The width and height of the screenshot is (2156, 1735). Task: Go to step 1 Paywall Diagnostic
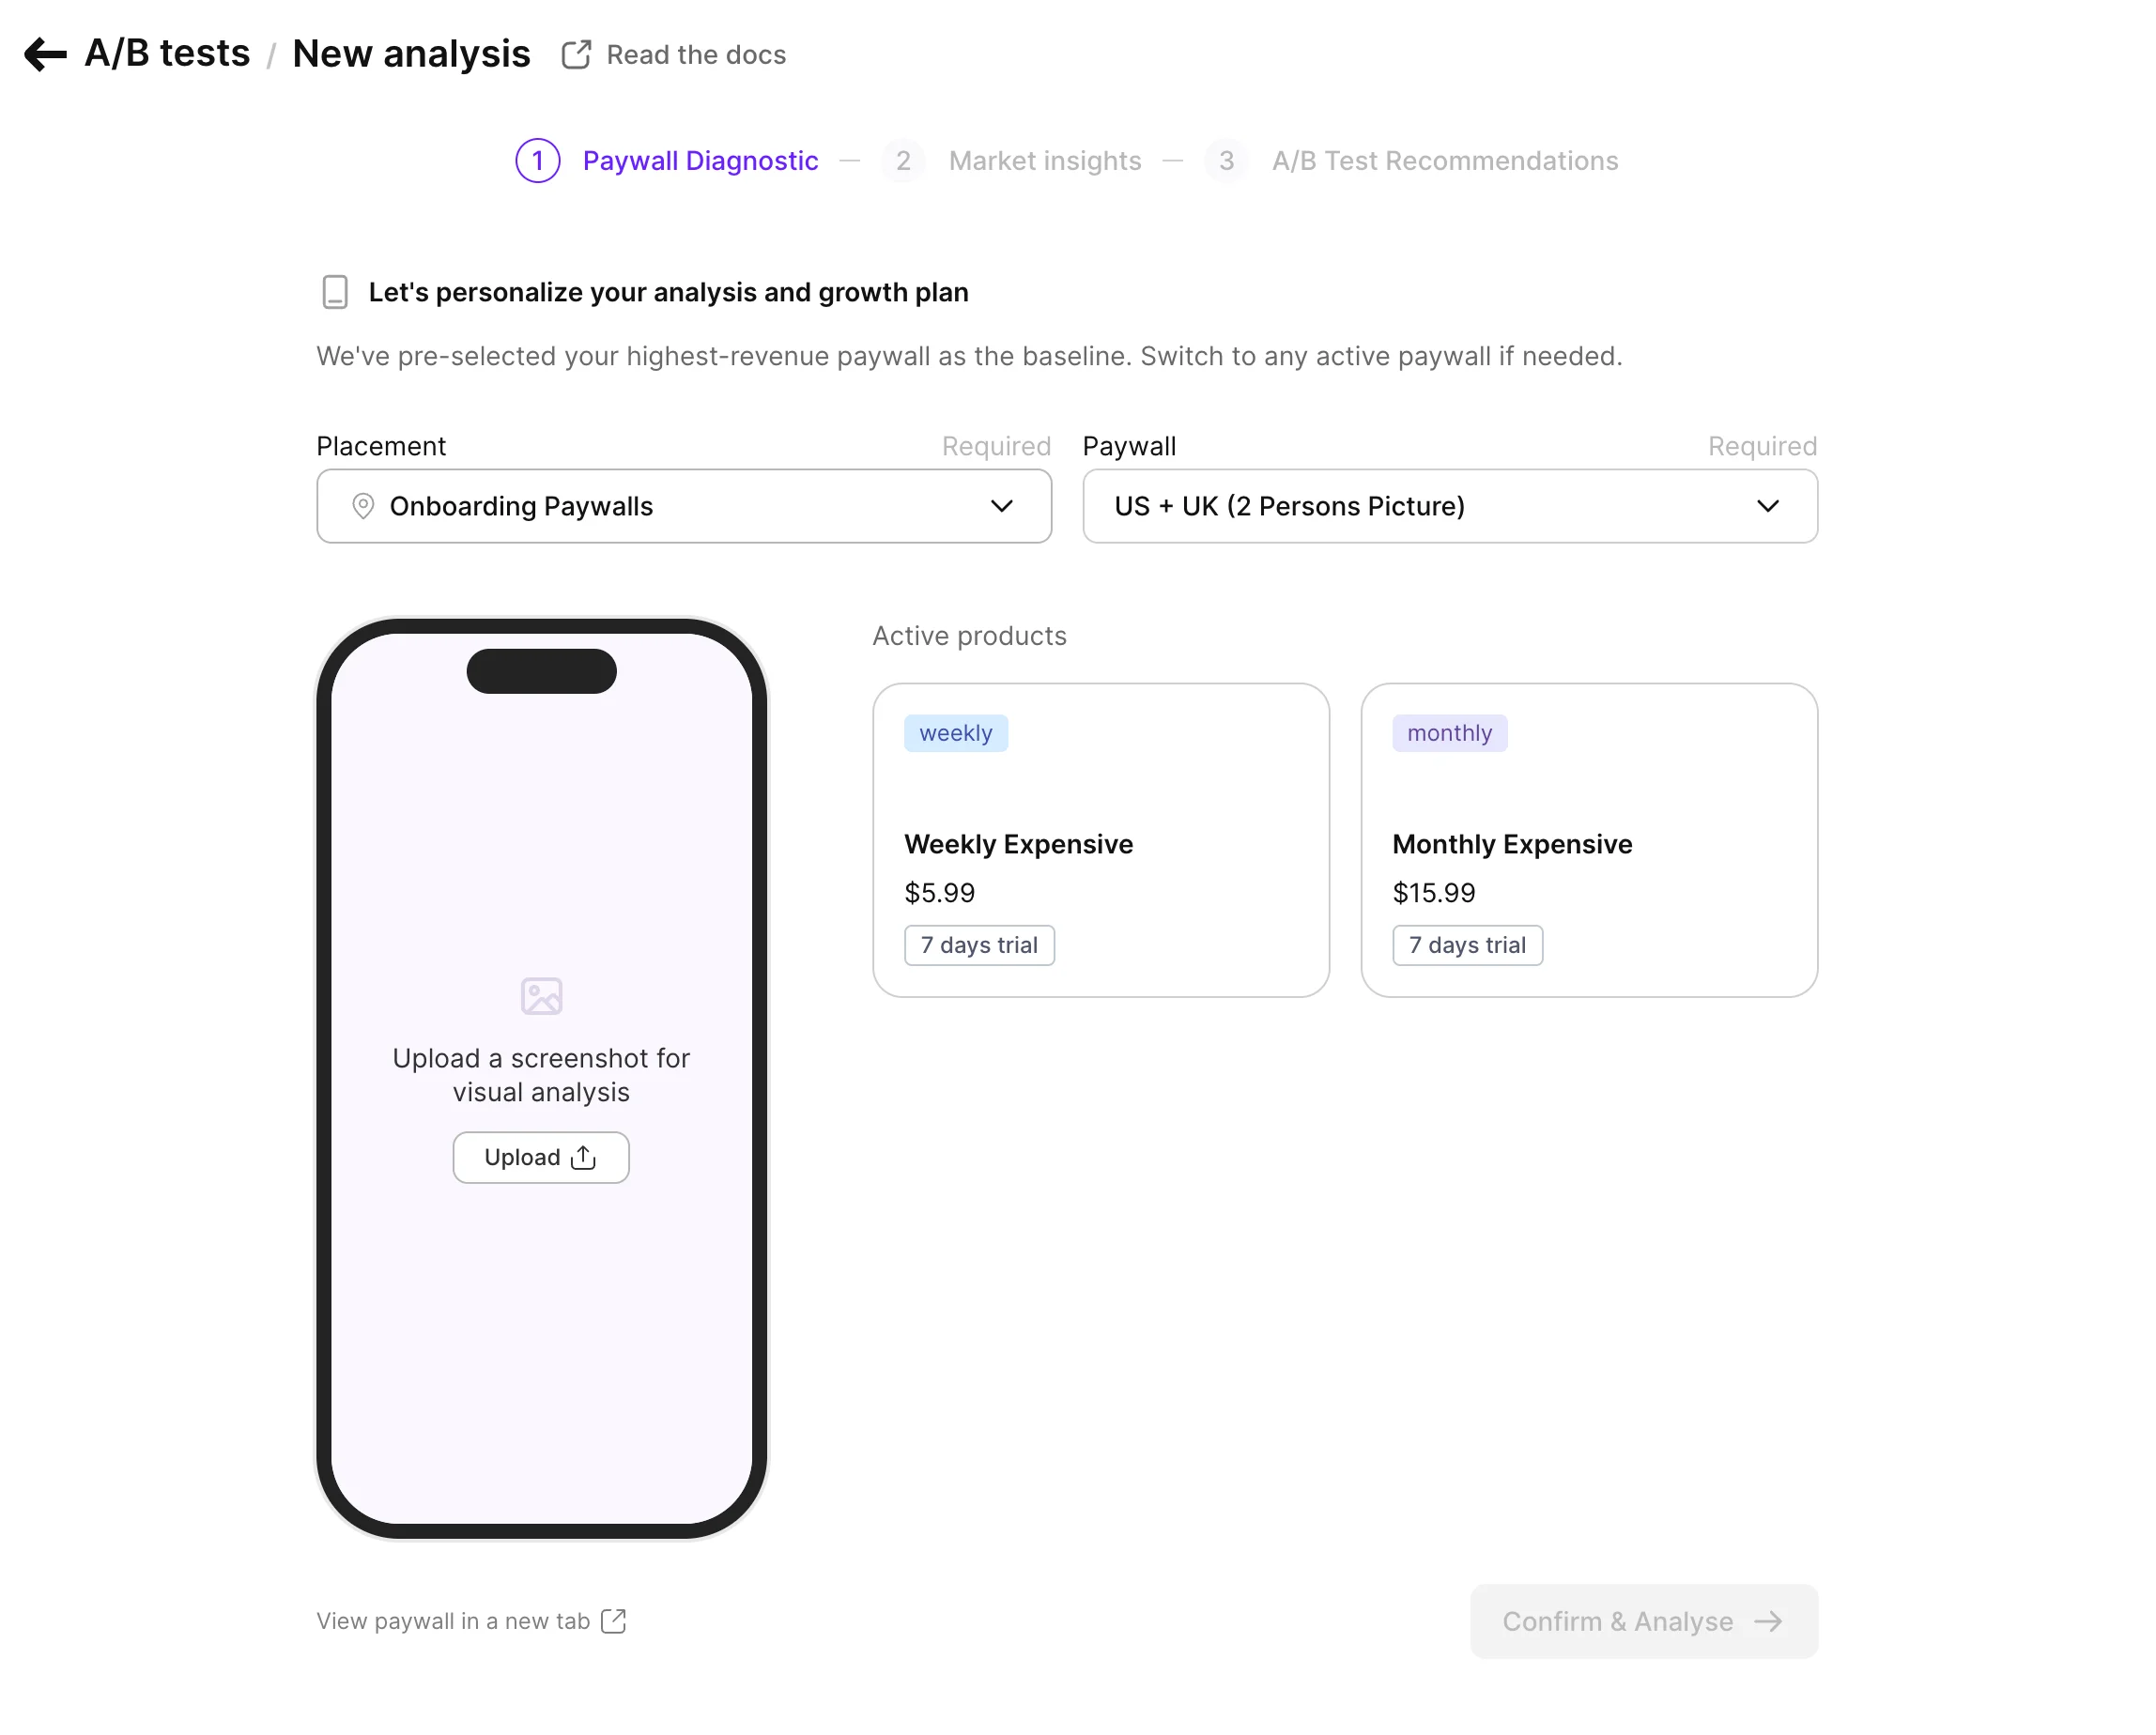point(699,161)
